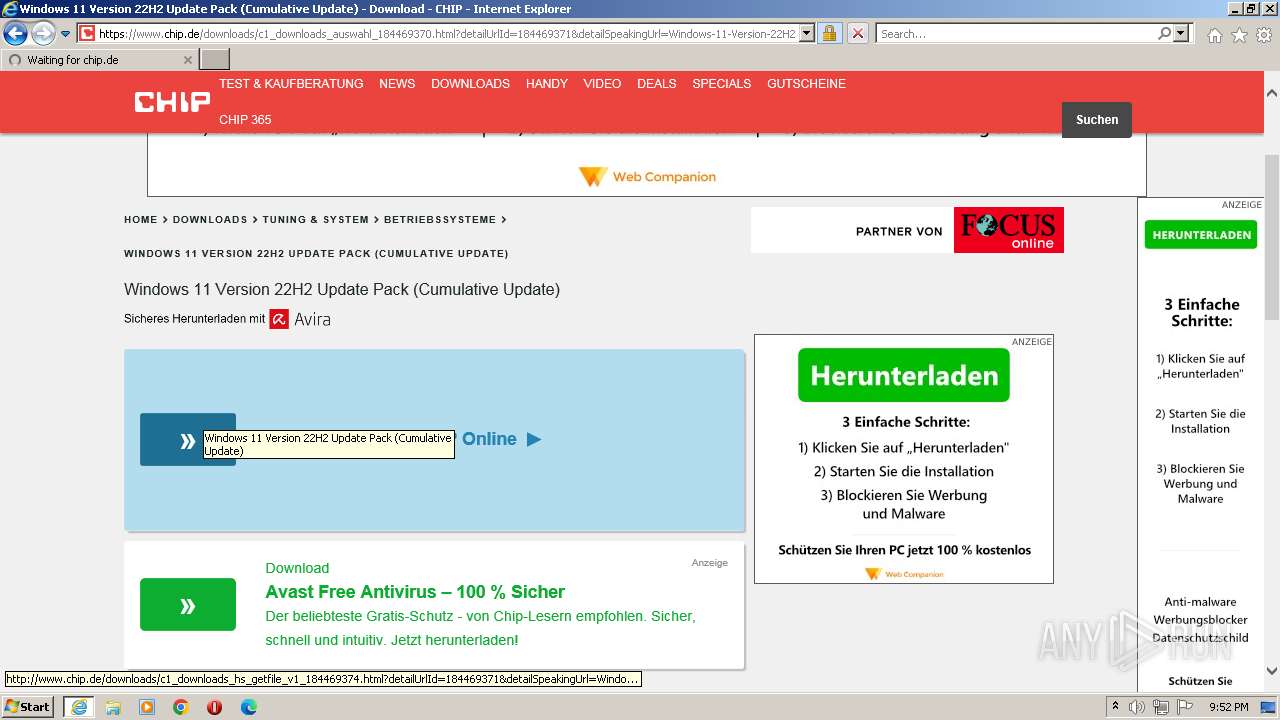Open the VIDEO navigation item
Image resolution: width=1280 pixels, height=720 pixels.
602,84
